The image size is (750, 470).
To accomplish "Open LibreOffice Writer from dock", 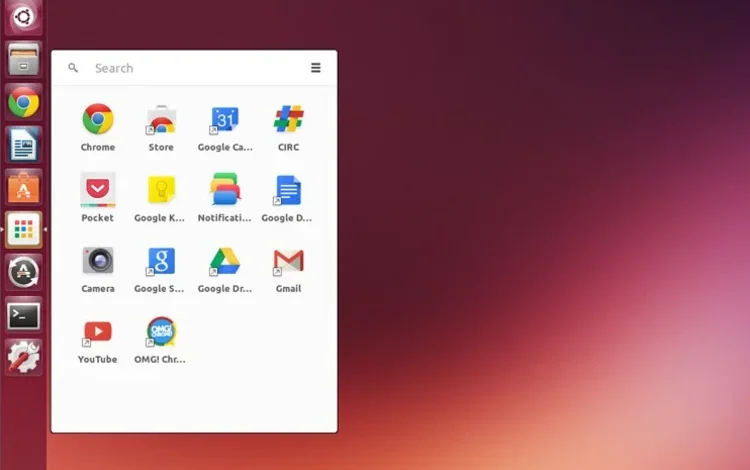I will click(x=23, y=144).
